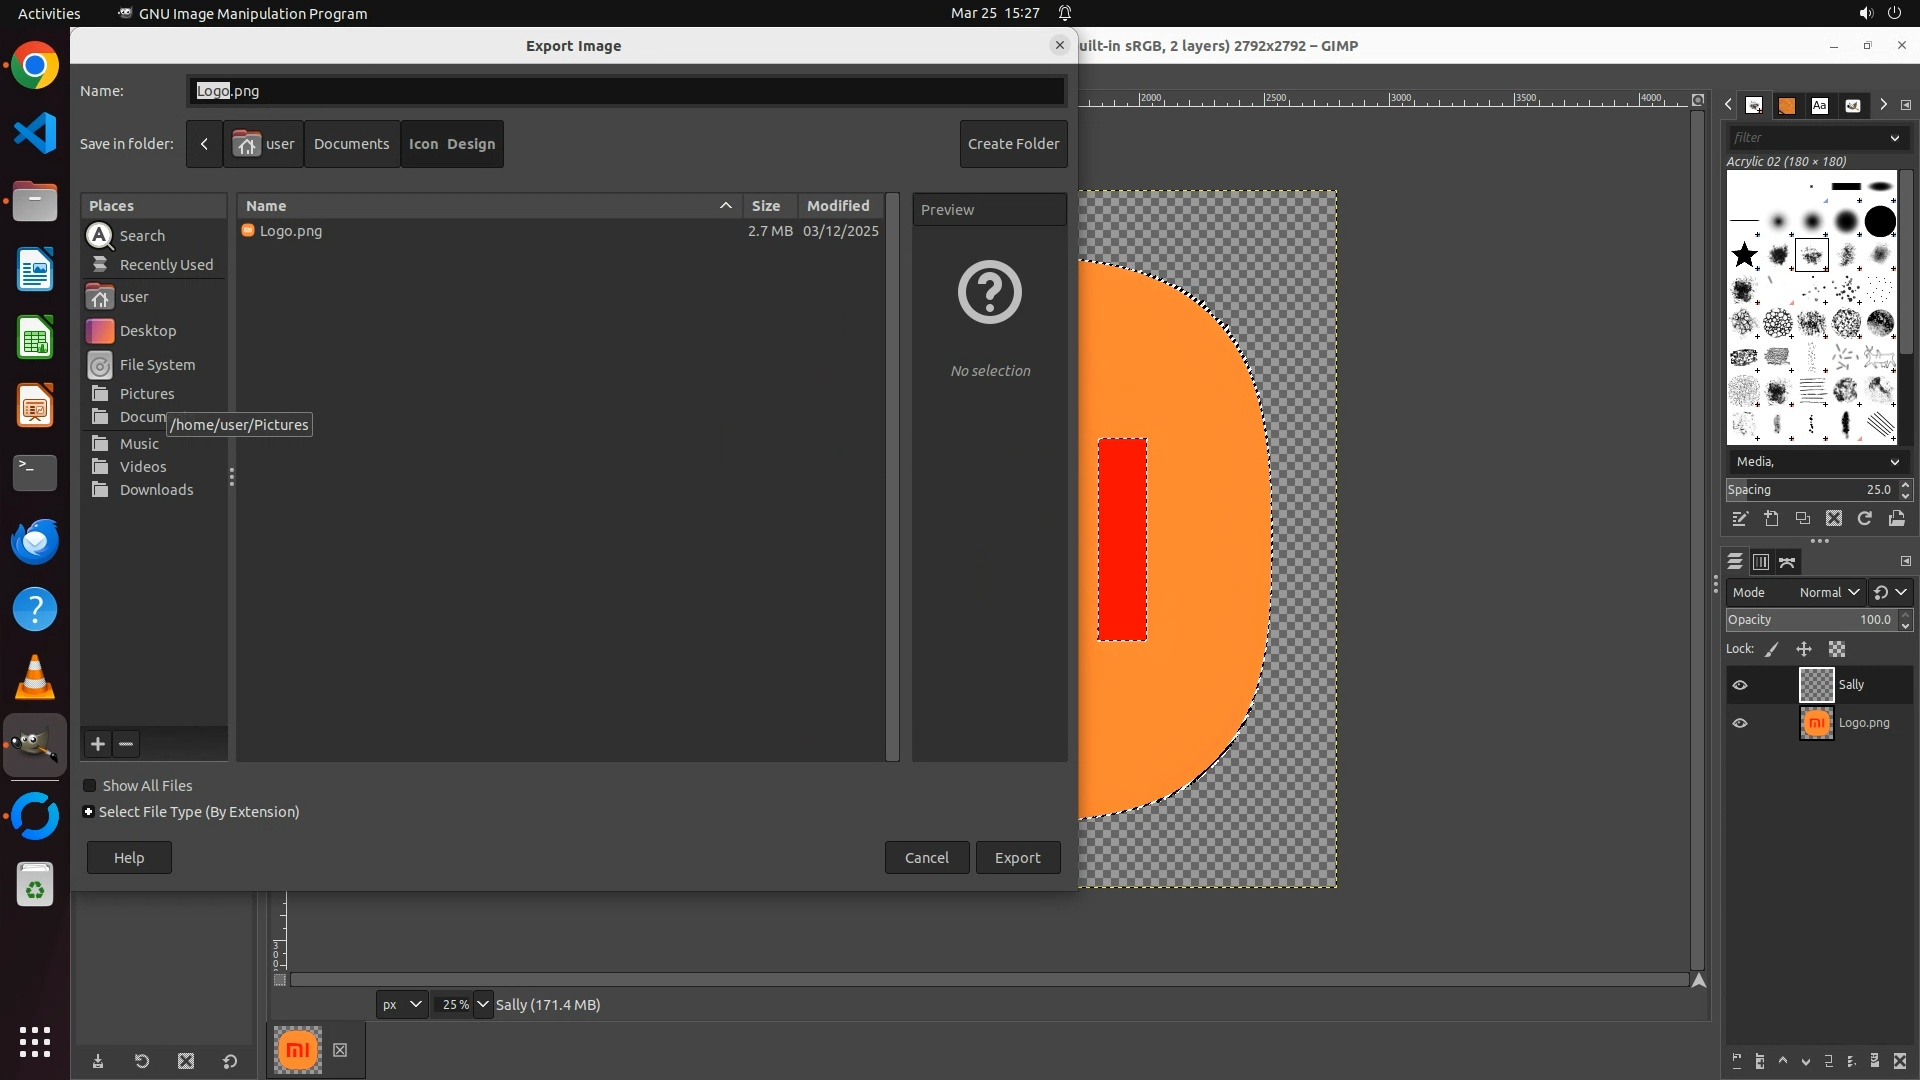Click the lock position and size icon
The width and height of the screenshot is (1920, 1080).
click(1804, 649)
